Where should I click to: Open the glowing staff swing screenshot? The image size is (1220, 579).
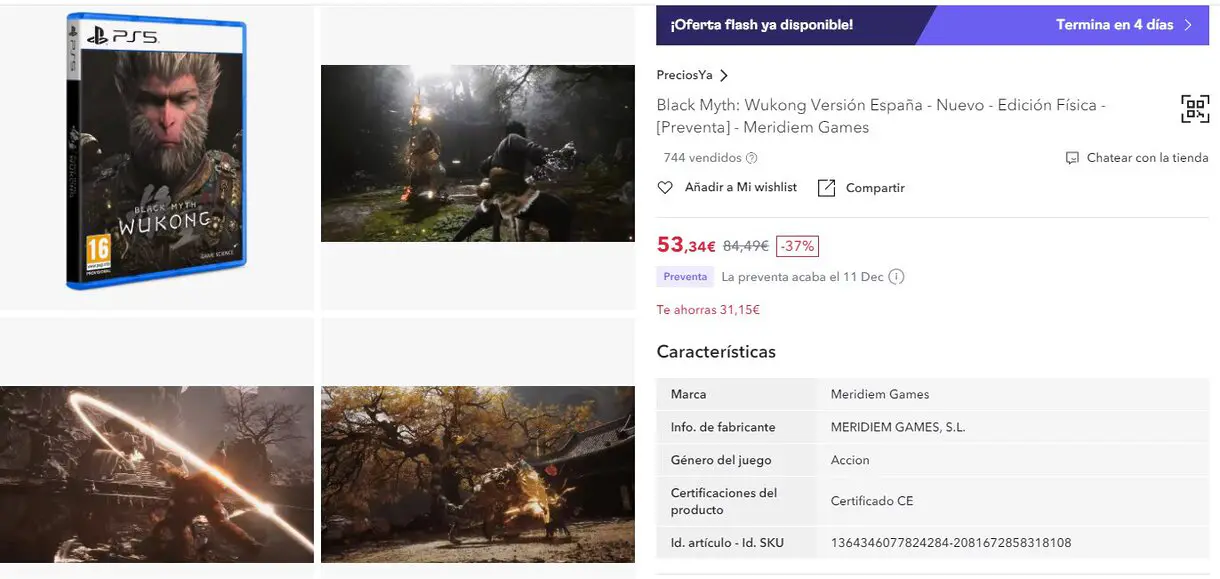point(157,474)
